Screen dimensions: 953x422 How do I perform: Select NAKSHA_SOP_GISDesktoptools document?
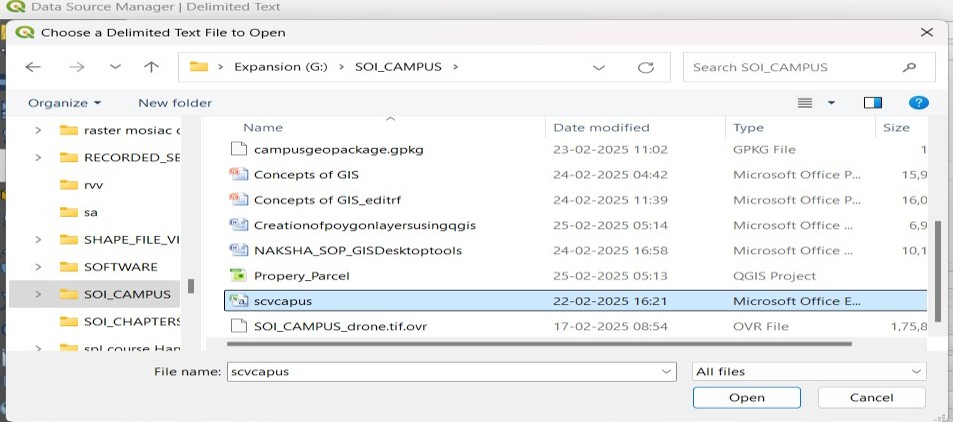click(x=358, y=251)
